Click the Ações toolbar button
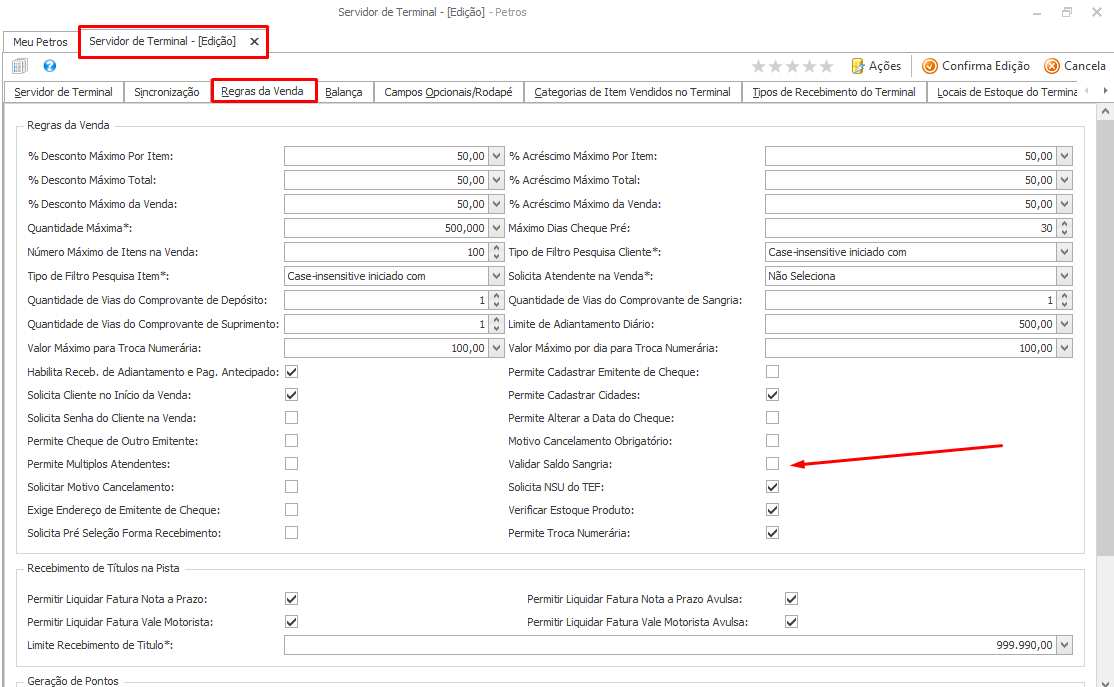 [x=876, y=66]
